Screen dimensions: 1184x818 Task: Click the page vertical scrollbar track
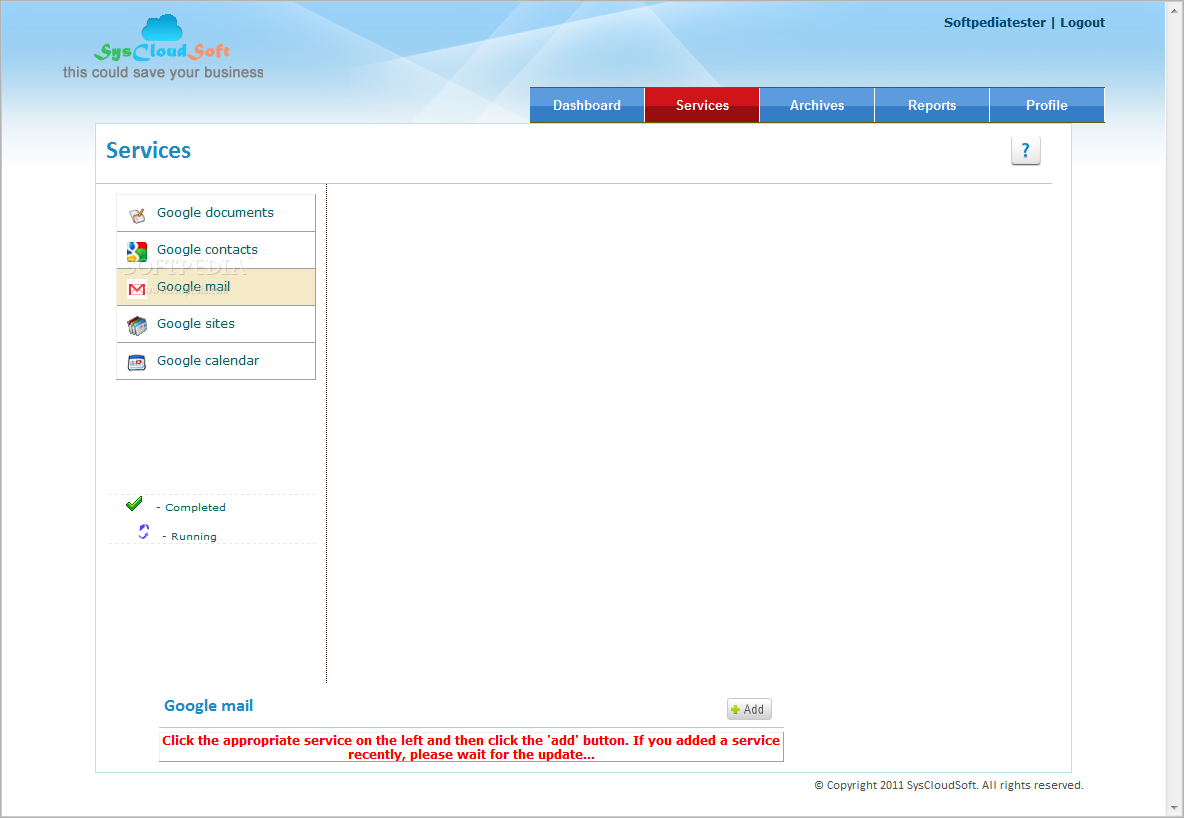(x=1174, y=408)
